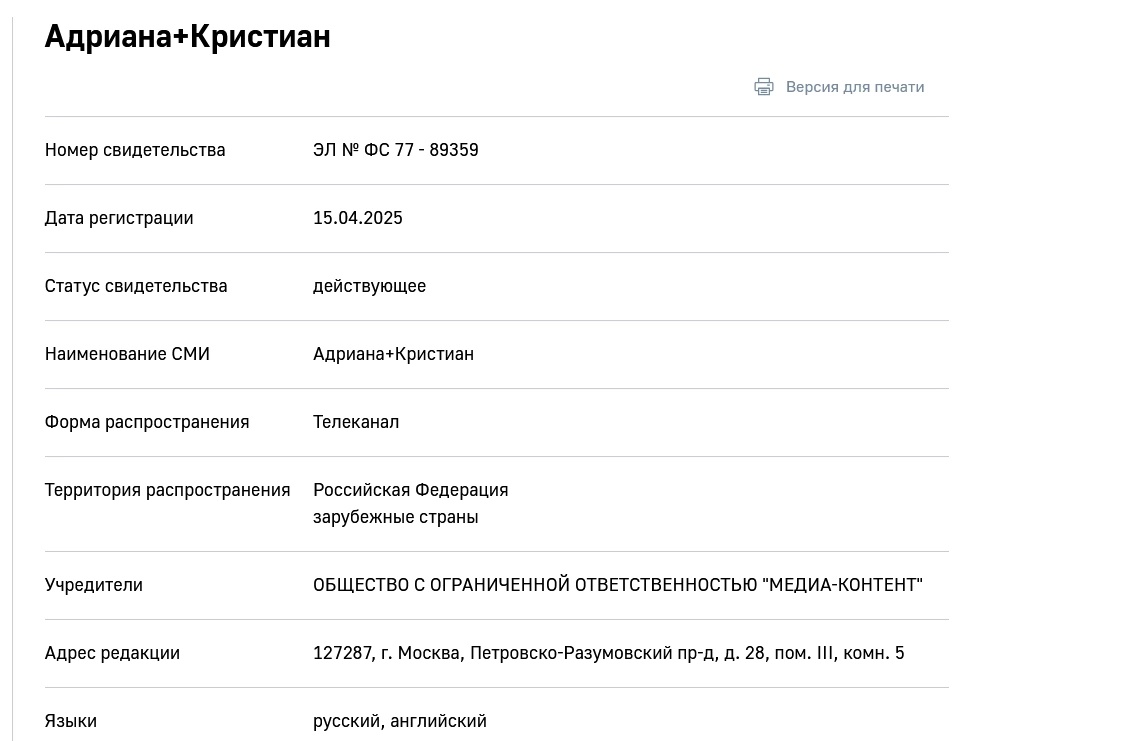Click the printer icon
The width and height of the screenshot is (1123, 741).
(763, 87)
